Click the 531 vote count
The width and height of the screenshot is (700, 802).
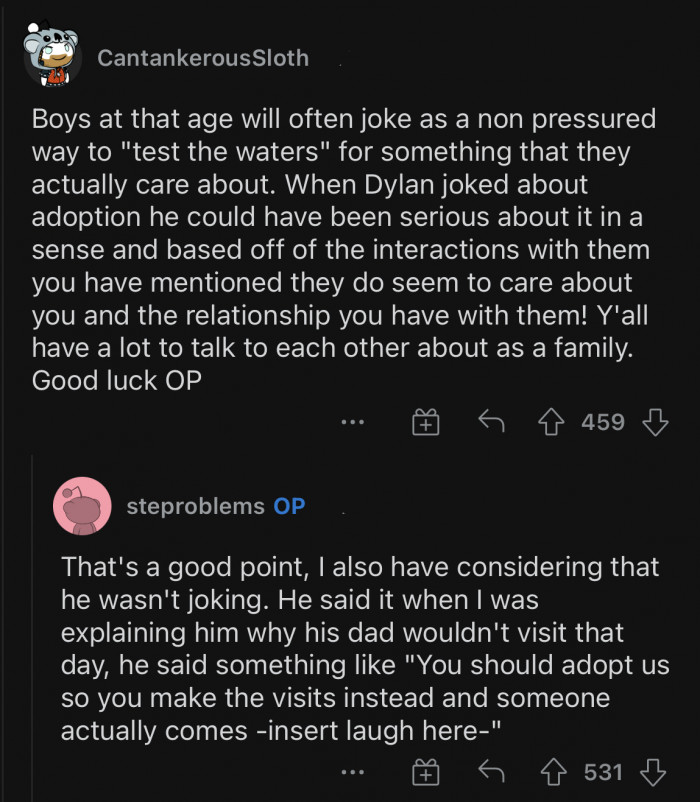[x=599, y=771]
